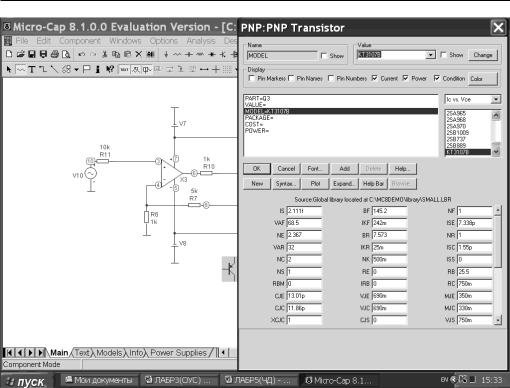Screen dimensions: 510x388
Task: Click the IS parameter field
Action: (x=304, y=211)
